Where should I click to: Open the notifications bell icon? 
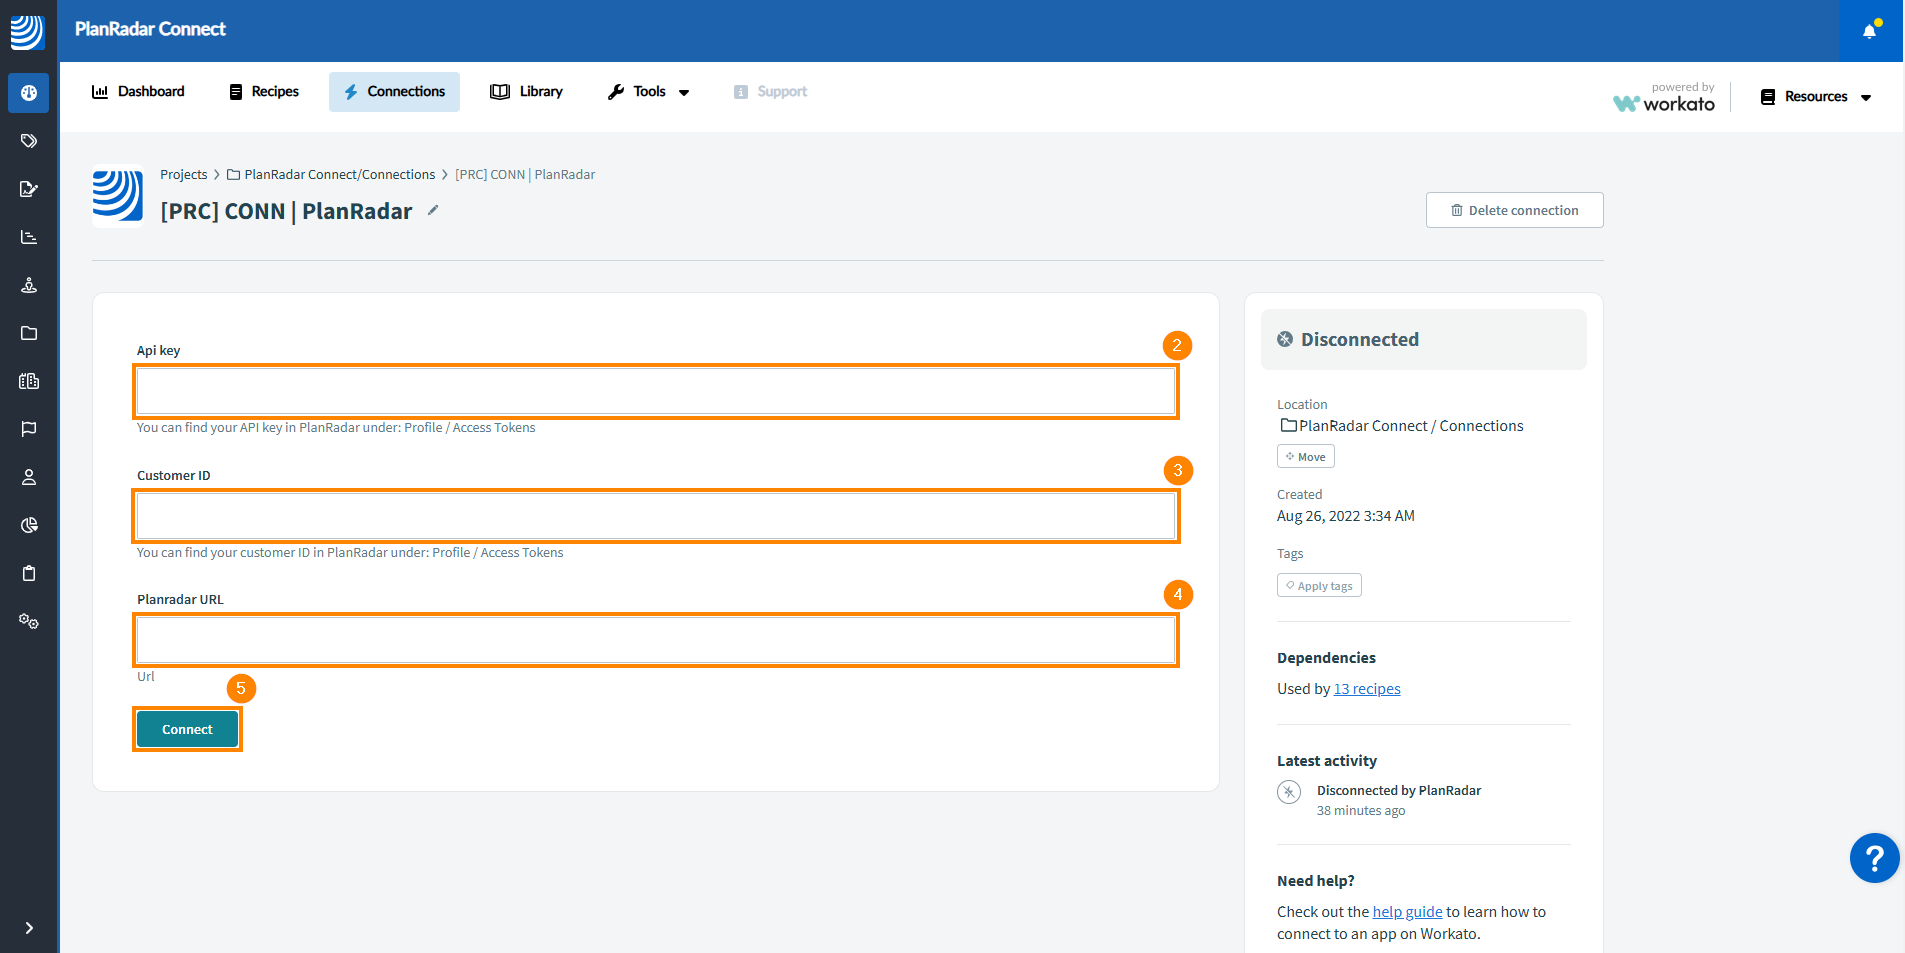1870,30
